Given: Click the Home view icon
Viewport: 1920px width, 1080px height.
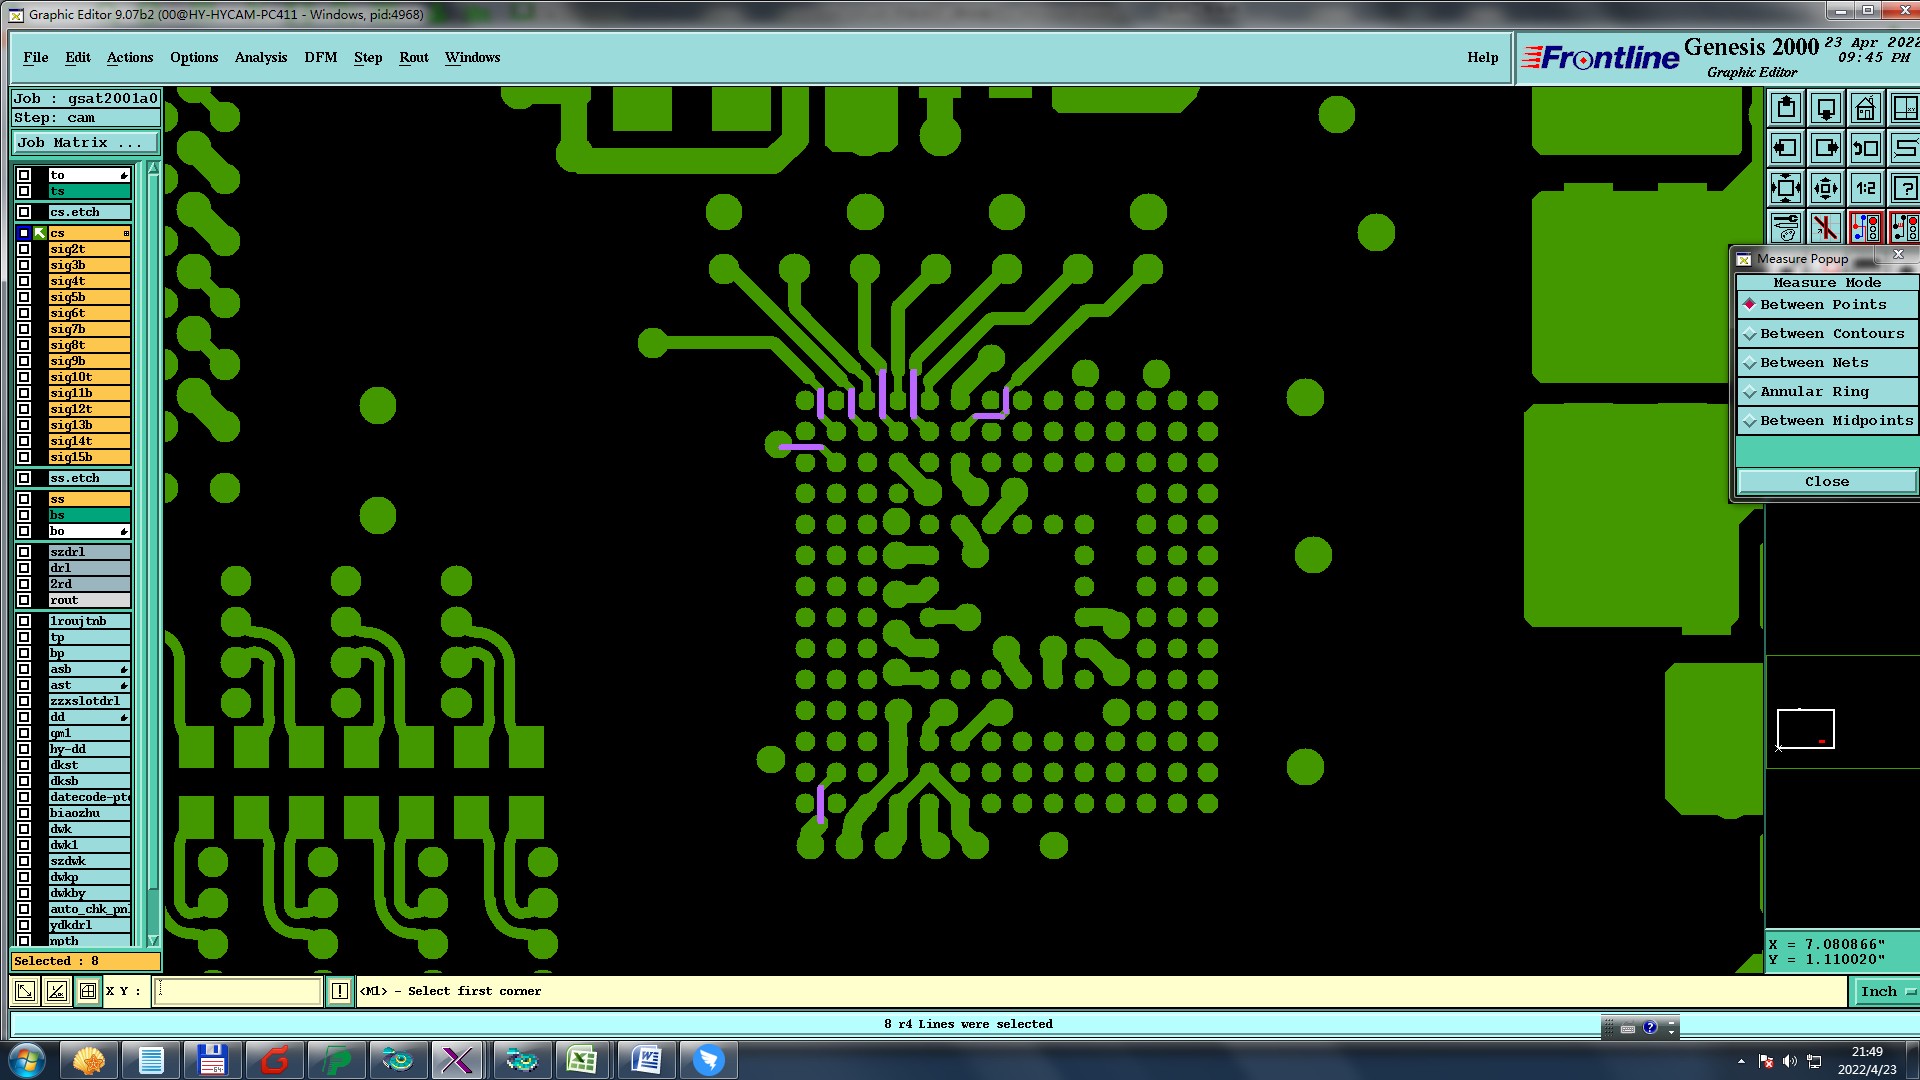Looking at the screenshot, I should point(1865,108).
